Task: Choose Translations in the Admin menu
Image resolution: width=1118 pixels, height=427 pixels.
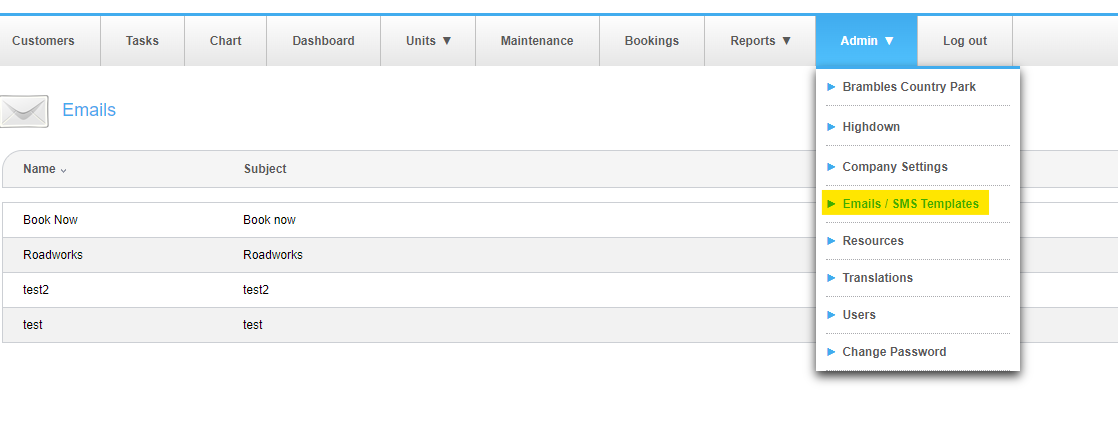Action: (x=877, y=278)
